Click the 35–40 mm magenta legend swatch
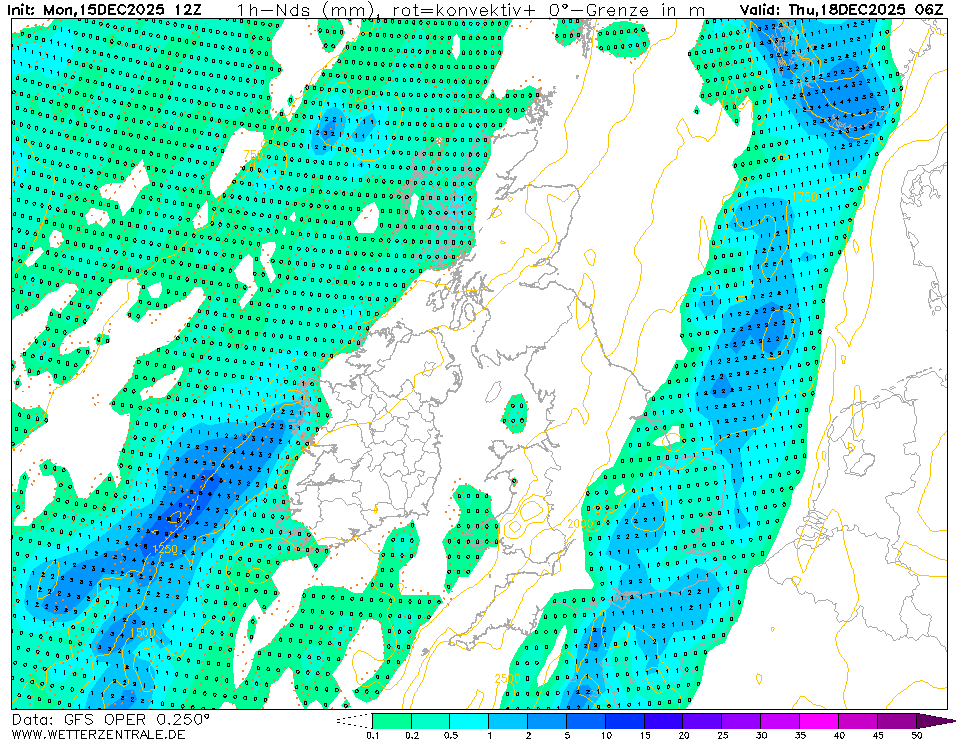This screenshot has width=959, height=741. click(820, 720)
